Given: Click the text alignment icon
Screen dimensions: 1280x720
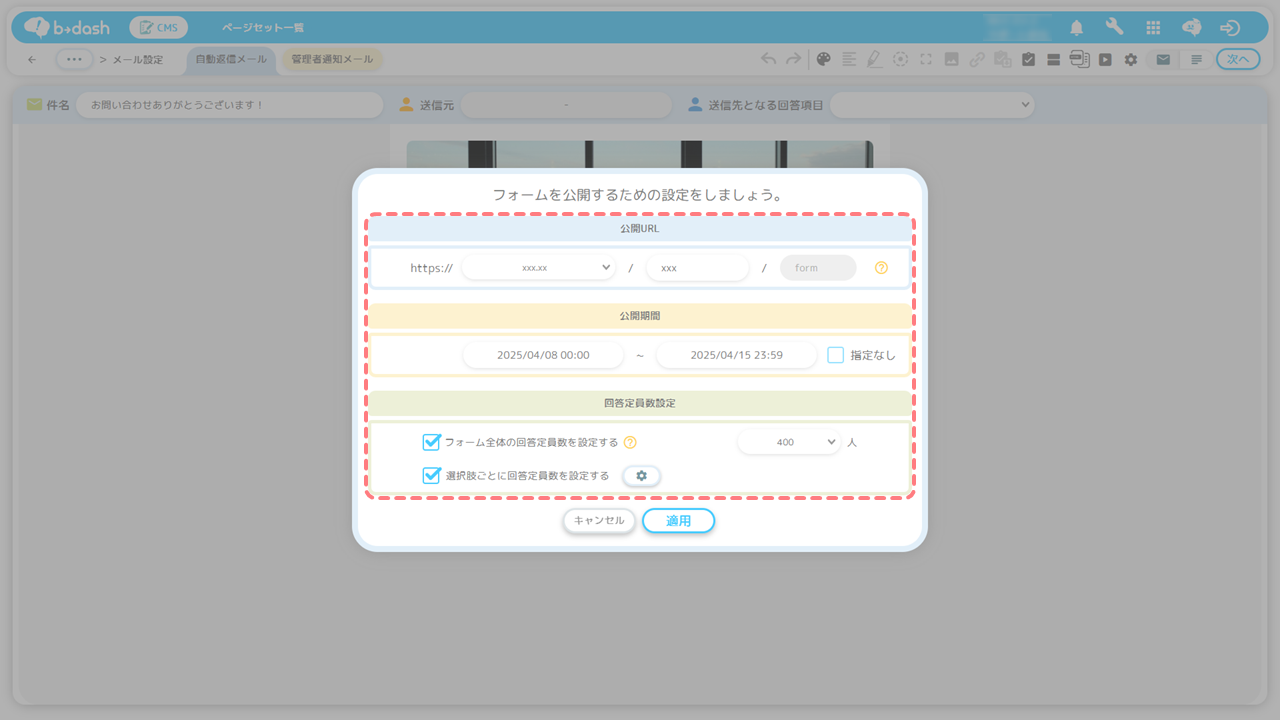Looking at the screenshot, I should click(x=849, y=59).
